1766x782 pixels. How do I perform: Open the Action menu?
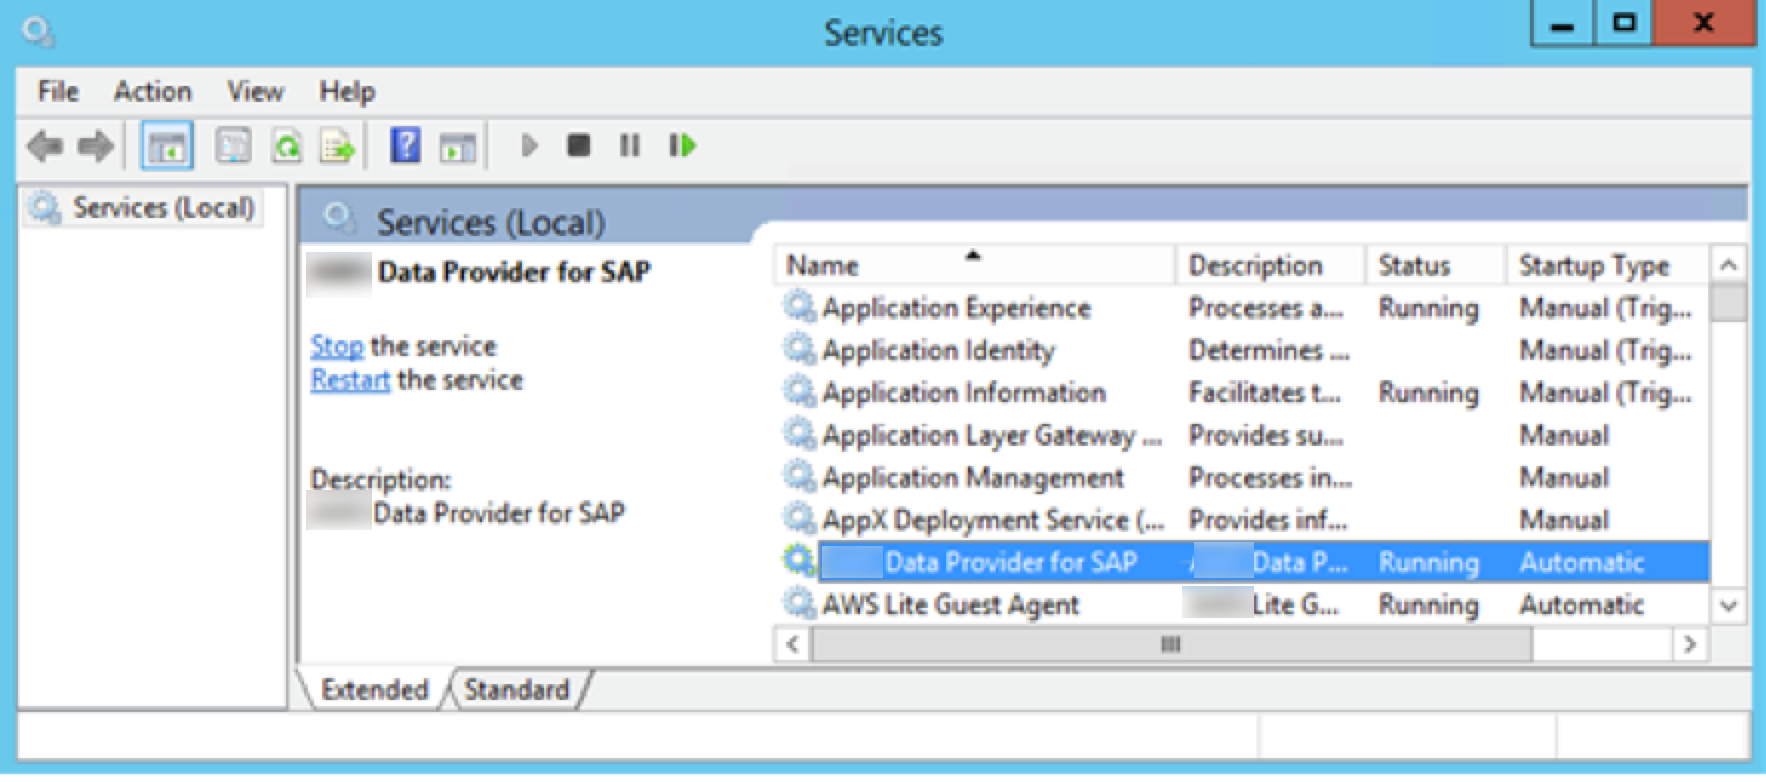point(152,92)
